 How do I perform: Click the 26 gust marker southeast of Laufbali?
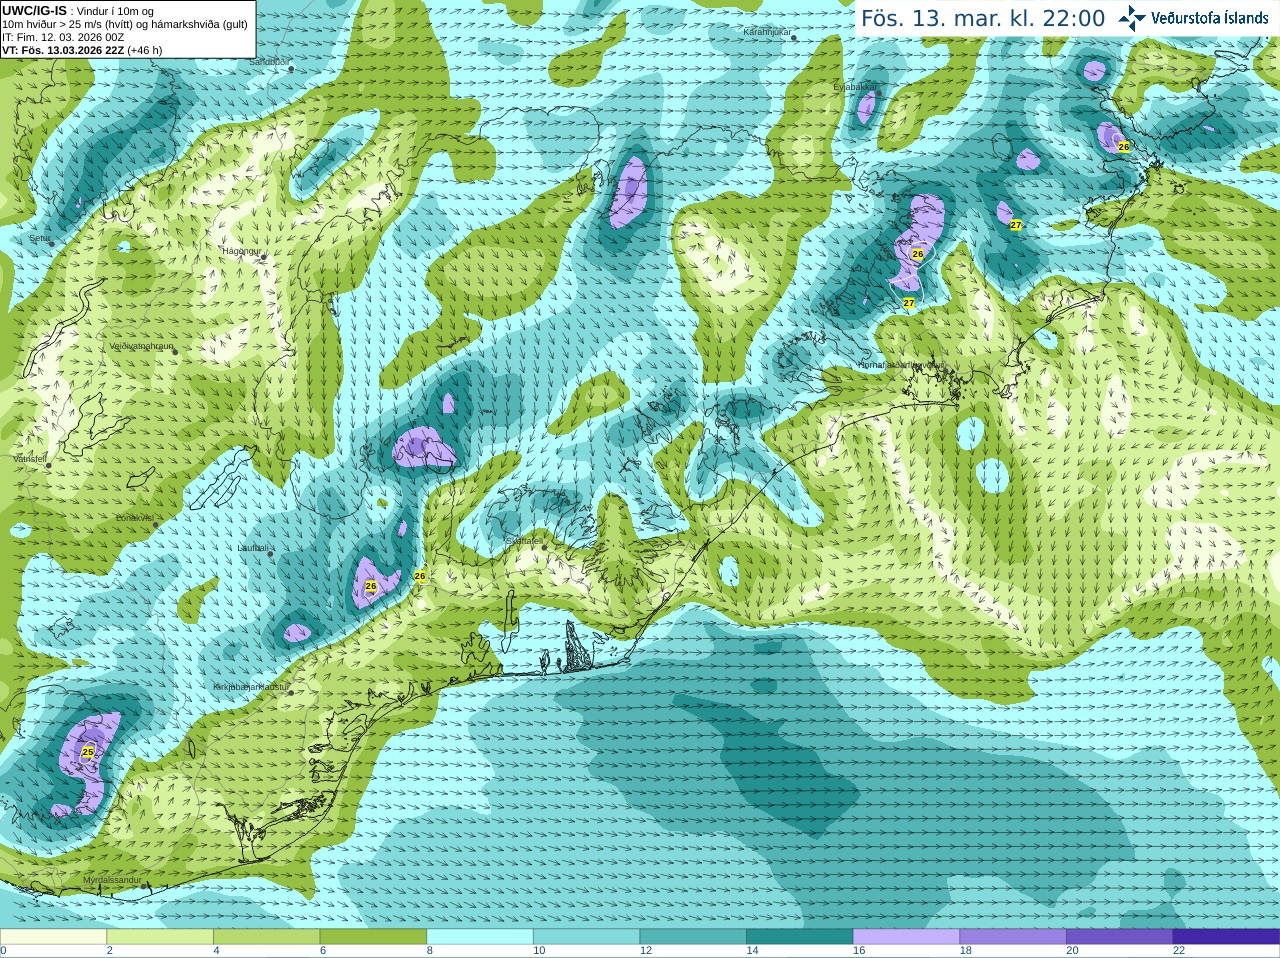click(x=371, y=586)
